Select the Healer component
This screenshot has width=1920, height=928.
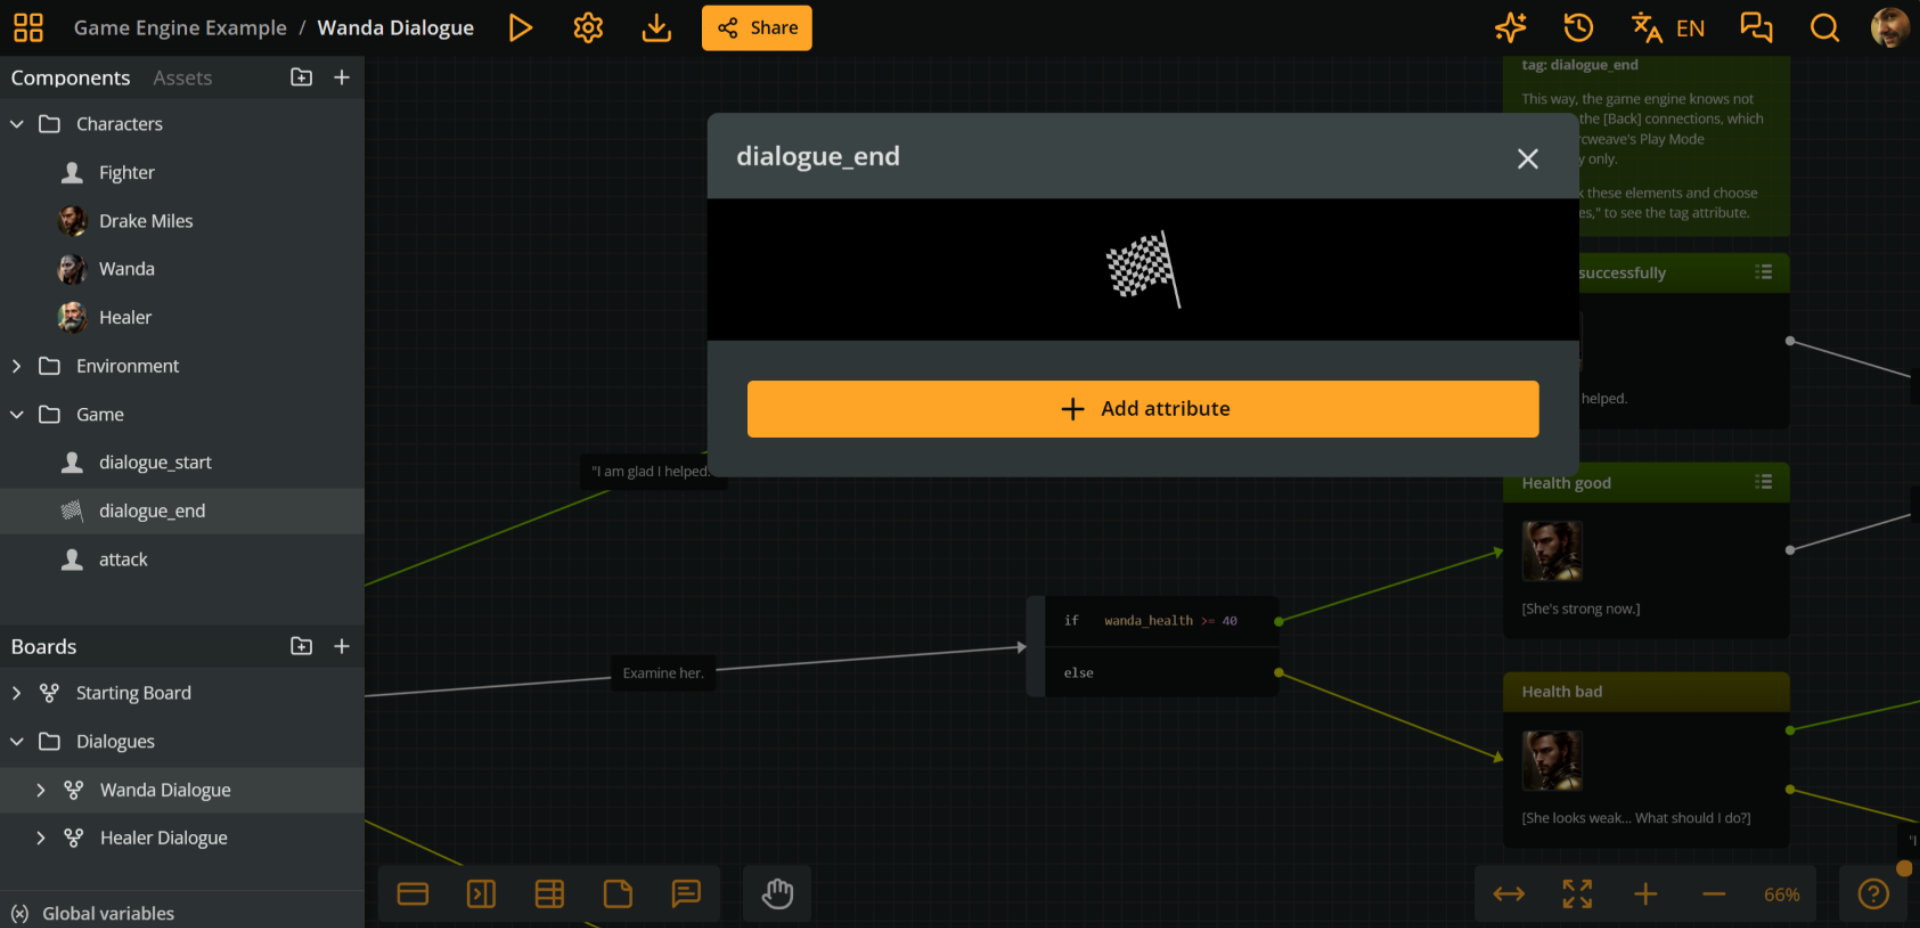tap(182, 318)
